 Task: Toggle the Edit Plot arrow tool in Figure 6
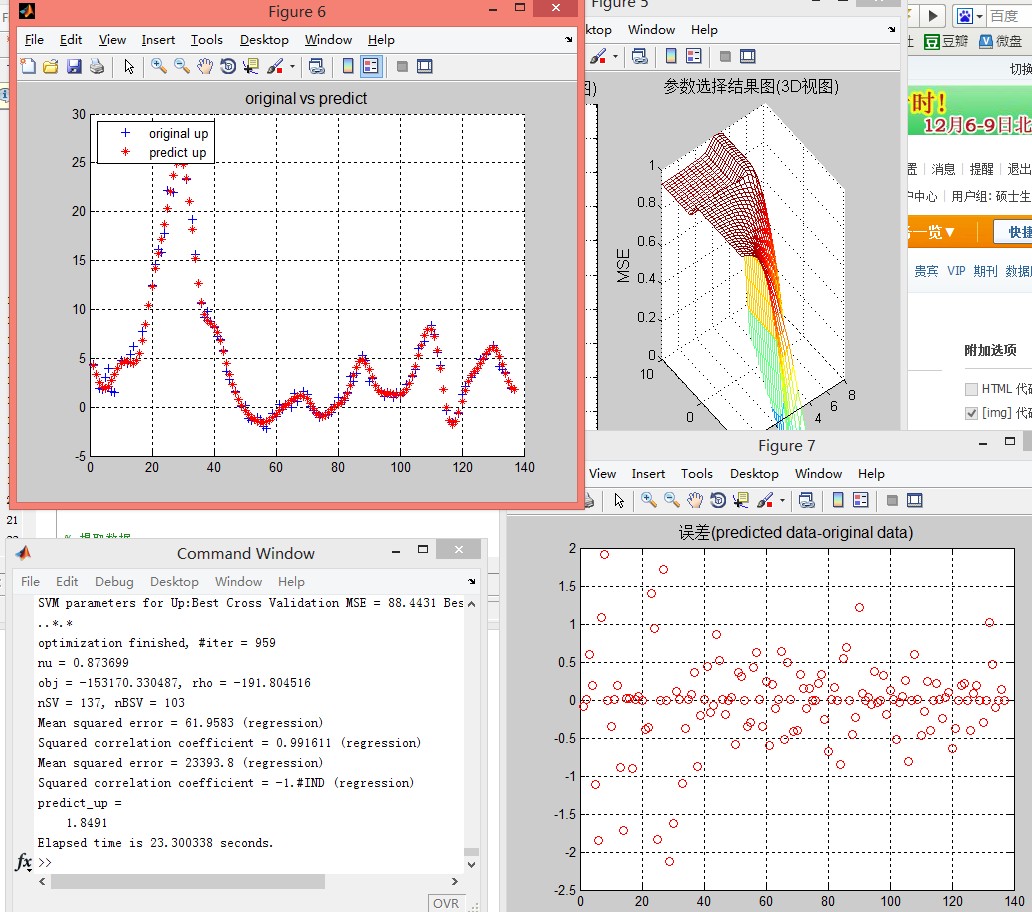tap(127, 68)
